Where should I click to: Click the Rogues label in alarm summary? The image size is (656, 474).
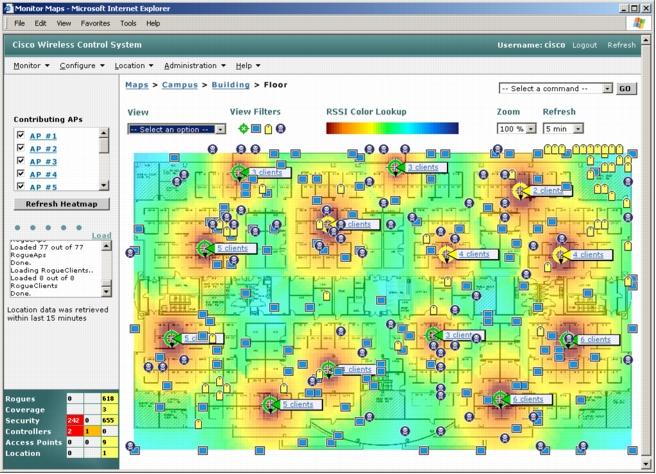coord(20,399)
